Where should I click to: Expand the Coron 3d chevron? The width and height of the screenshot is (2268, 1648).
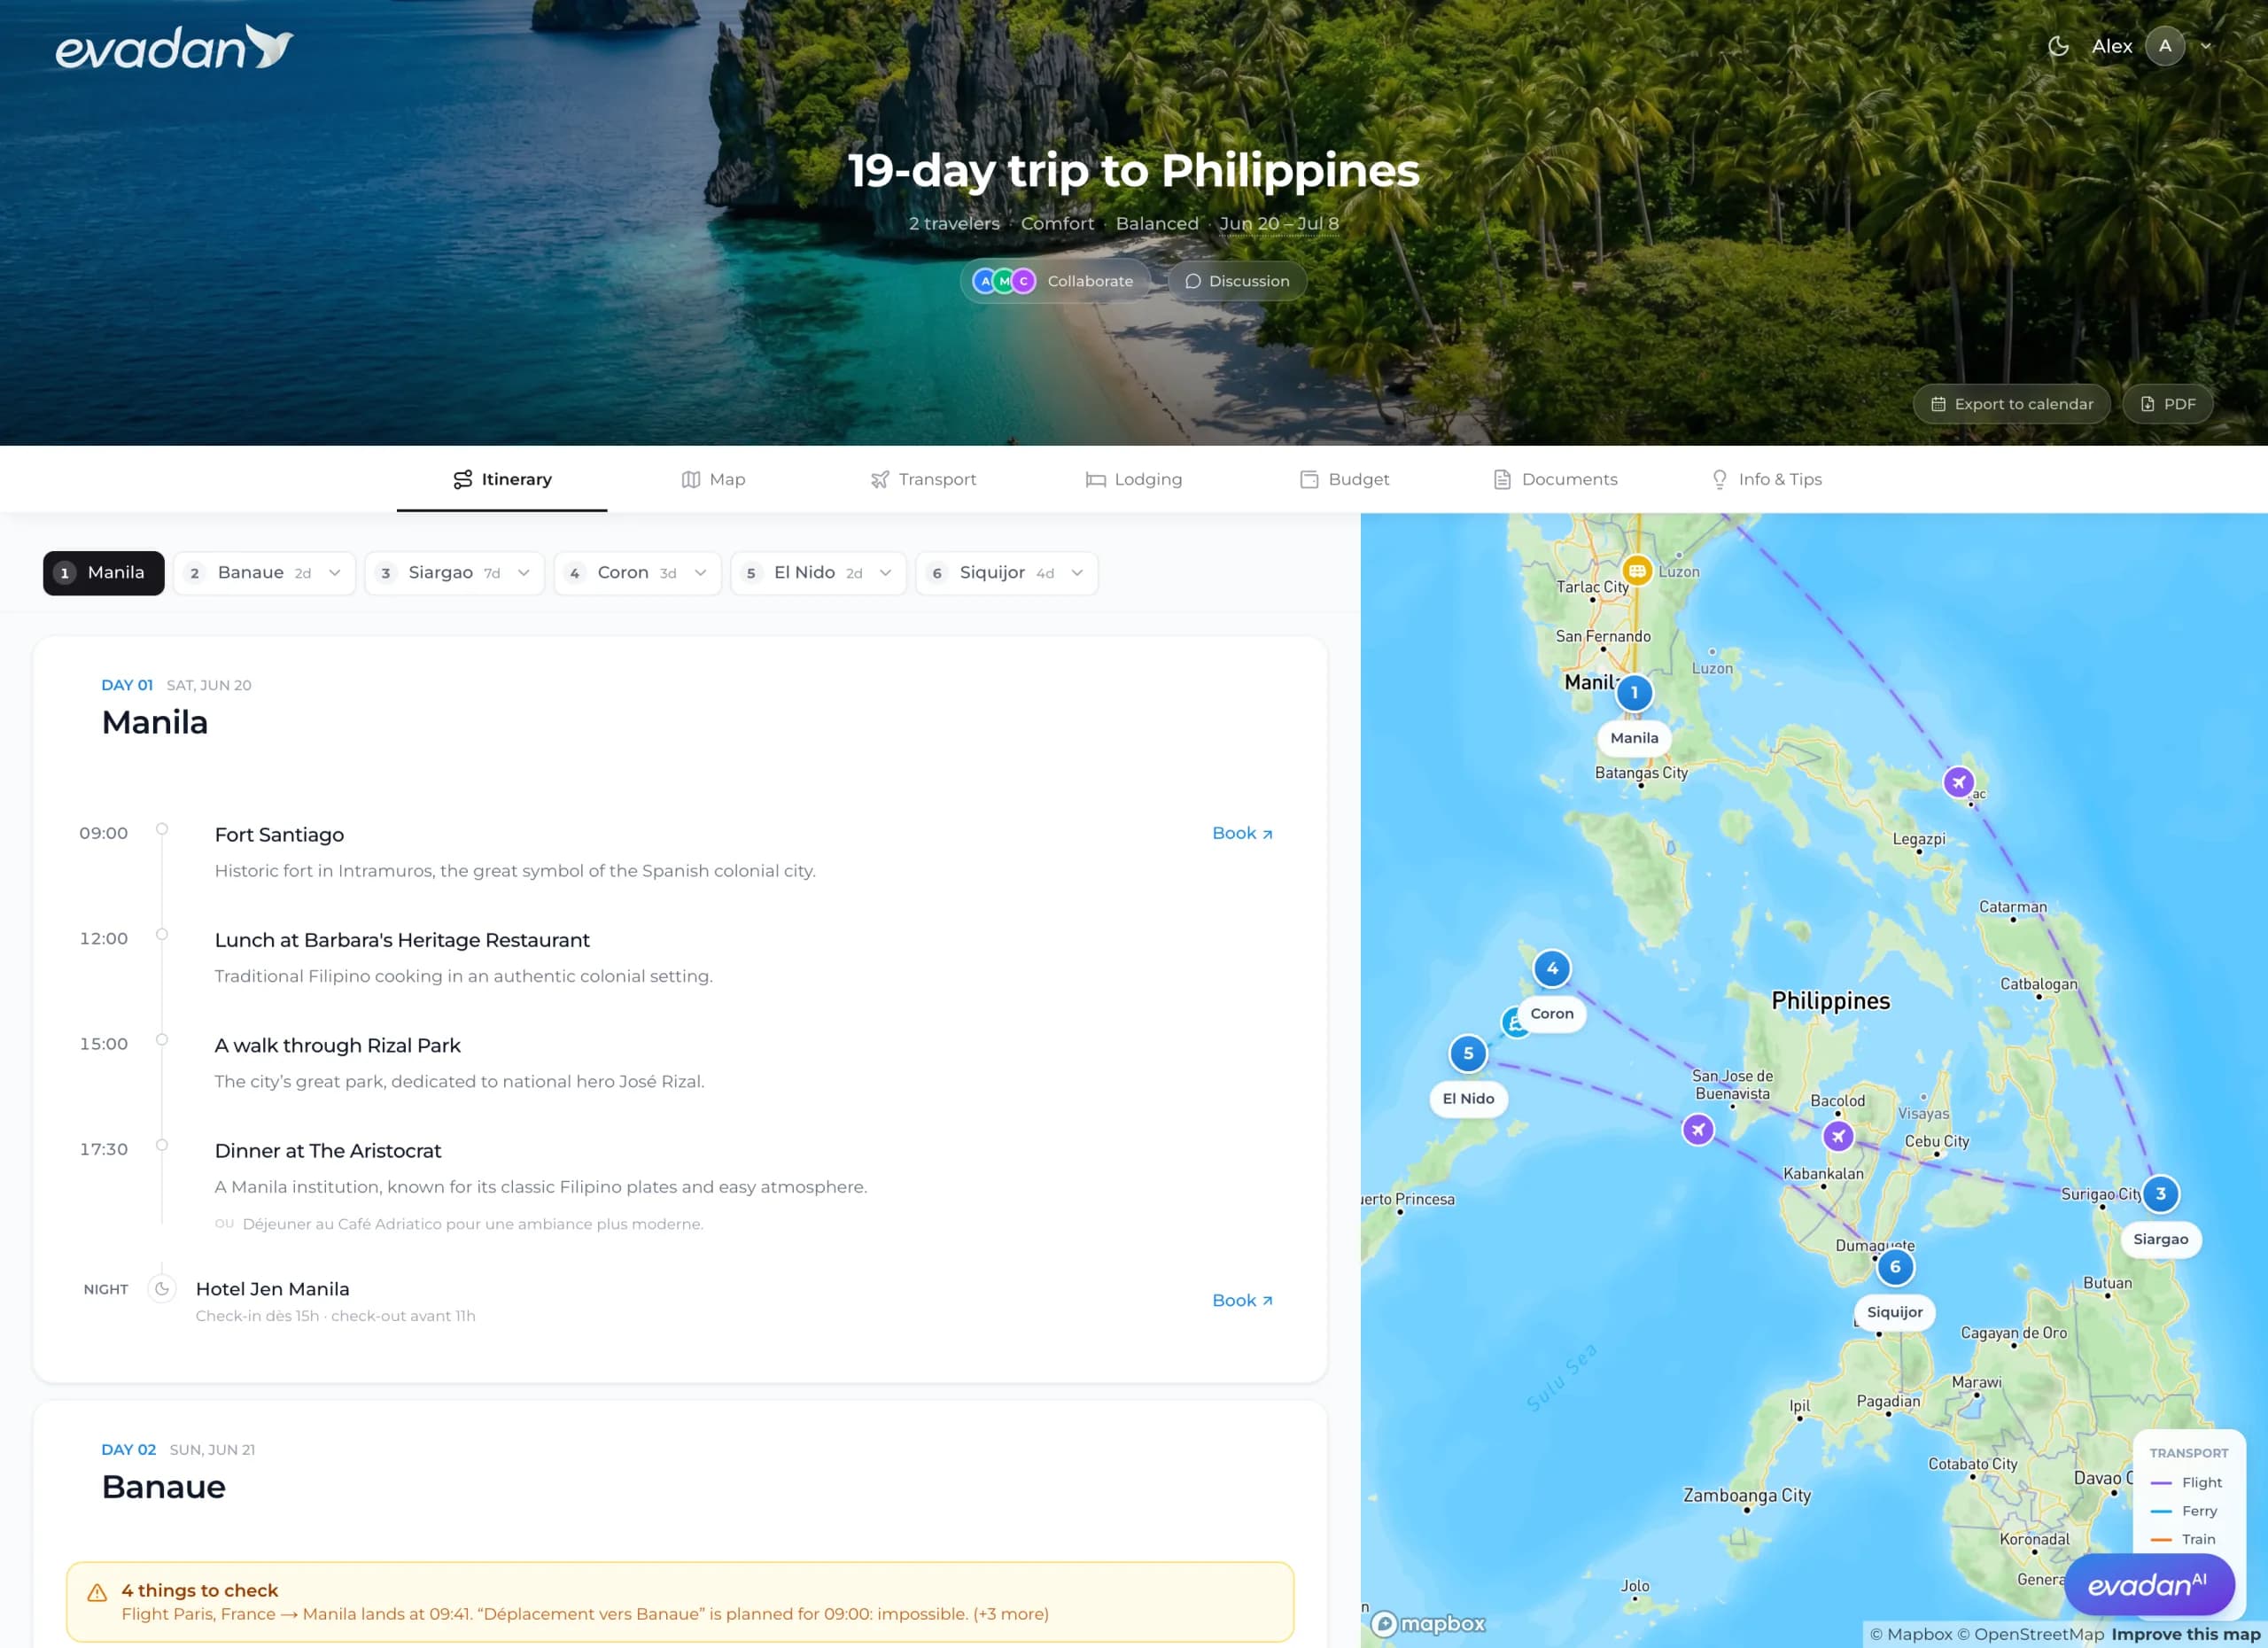point(701,573)
